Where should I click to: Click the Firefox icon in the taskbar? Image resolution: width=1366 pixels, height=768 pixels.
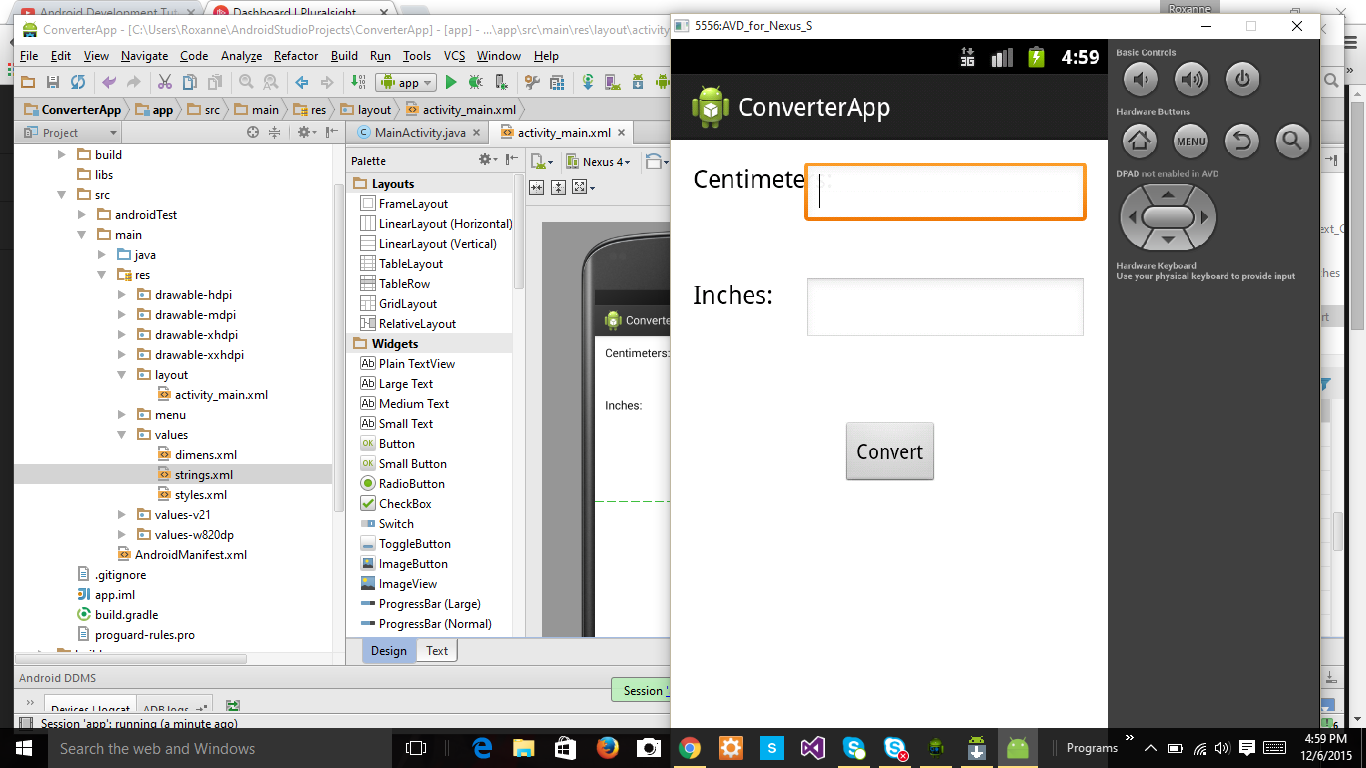coord(607,748)
